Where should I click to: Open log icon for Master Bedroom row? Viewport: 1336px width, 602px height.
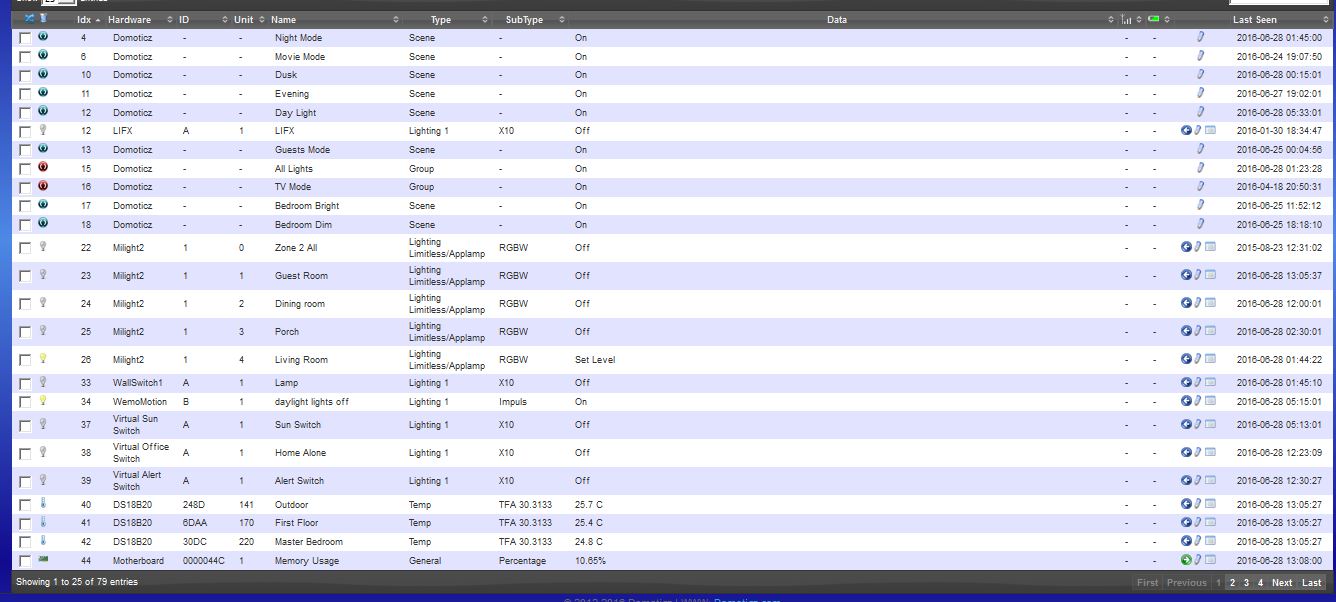tap(1210, 541)
